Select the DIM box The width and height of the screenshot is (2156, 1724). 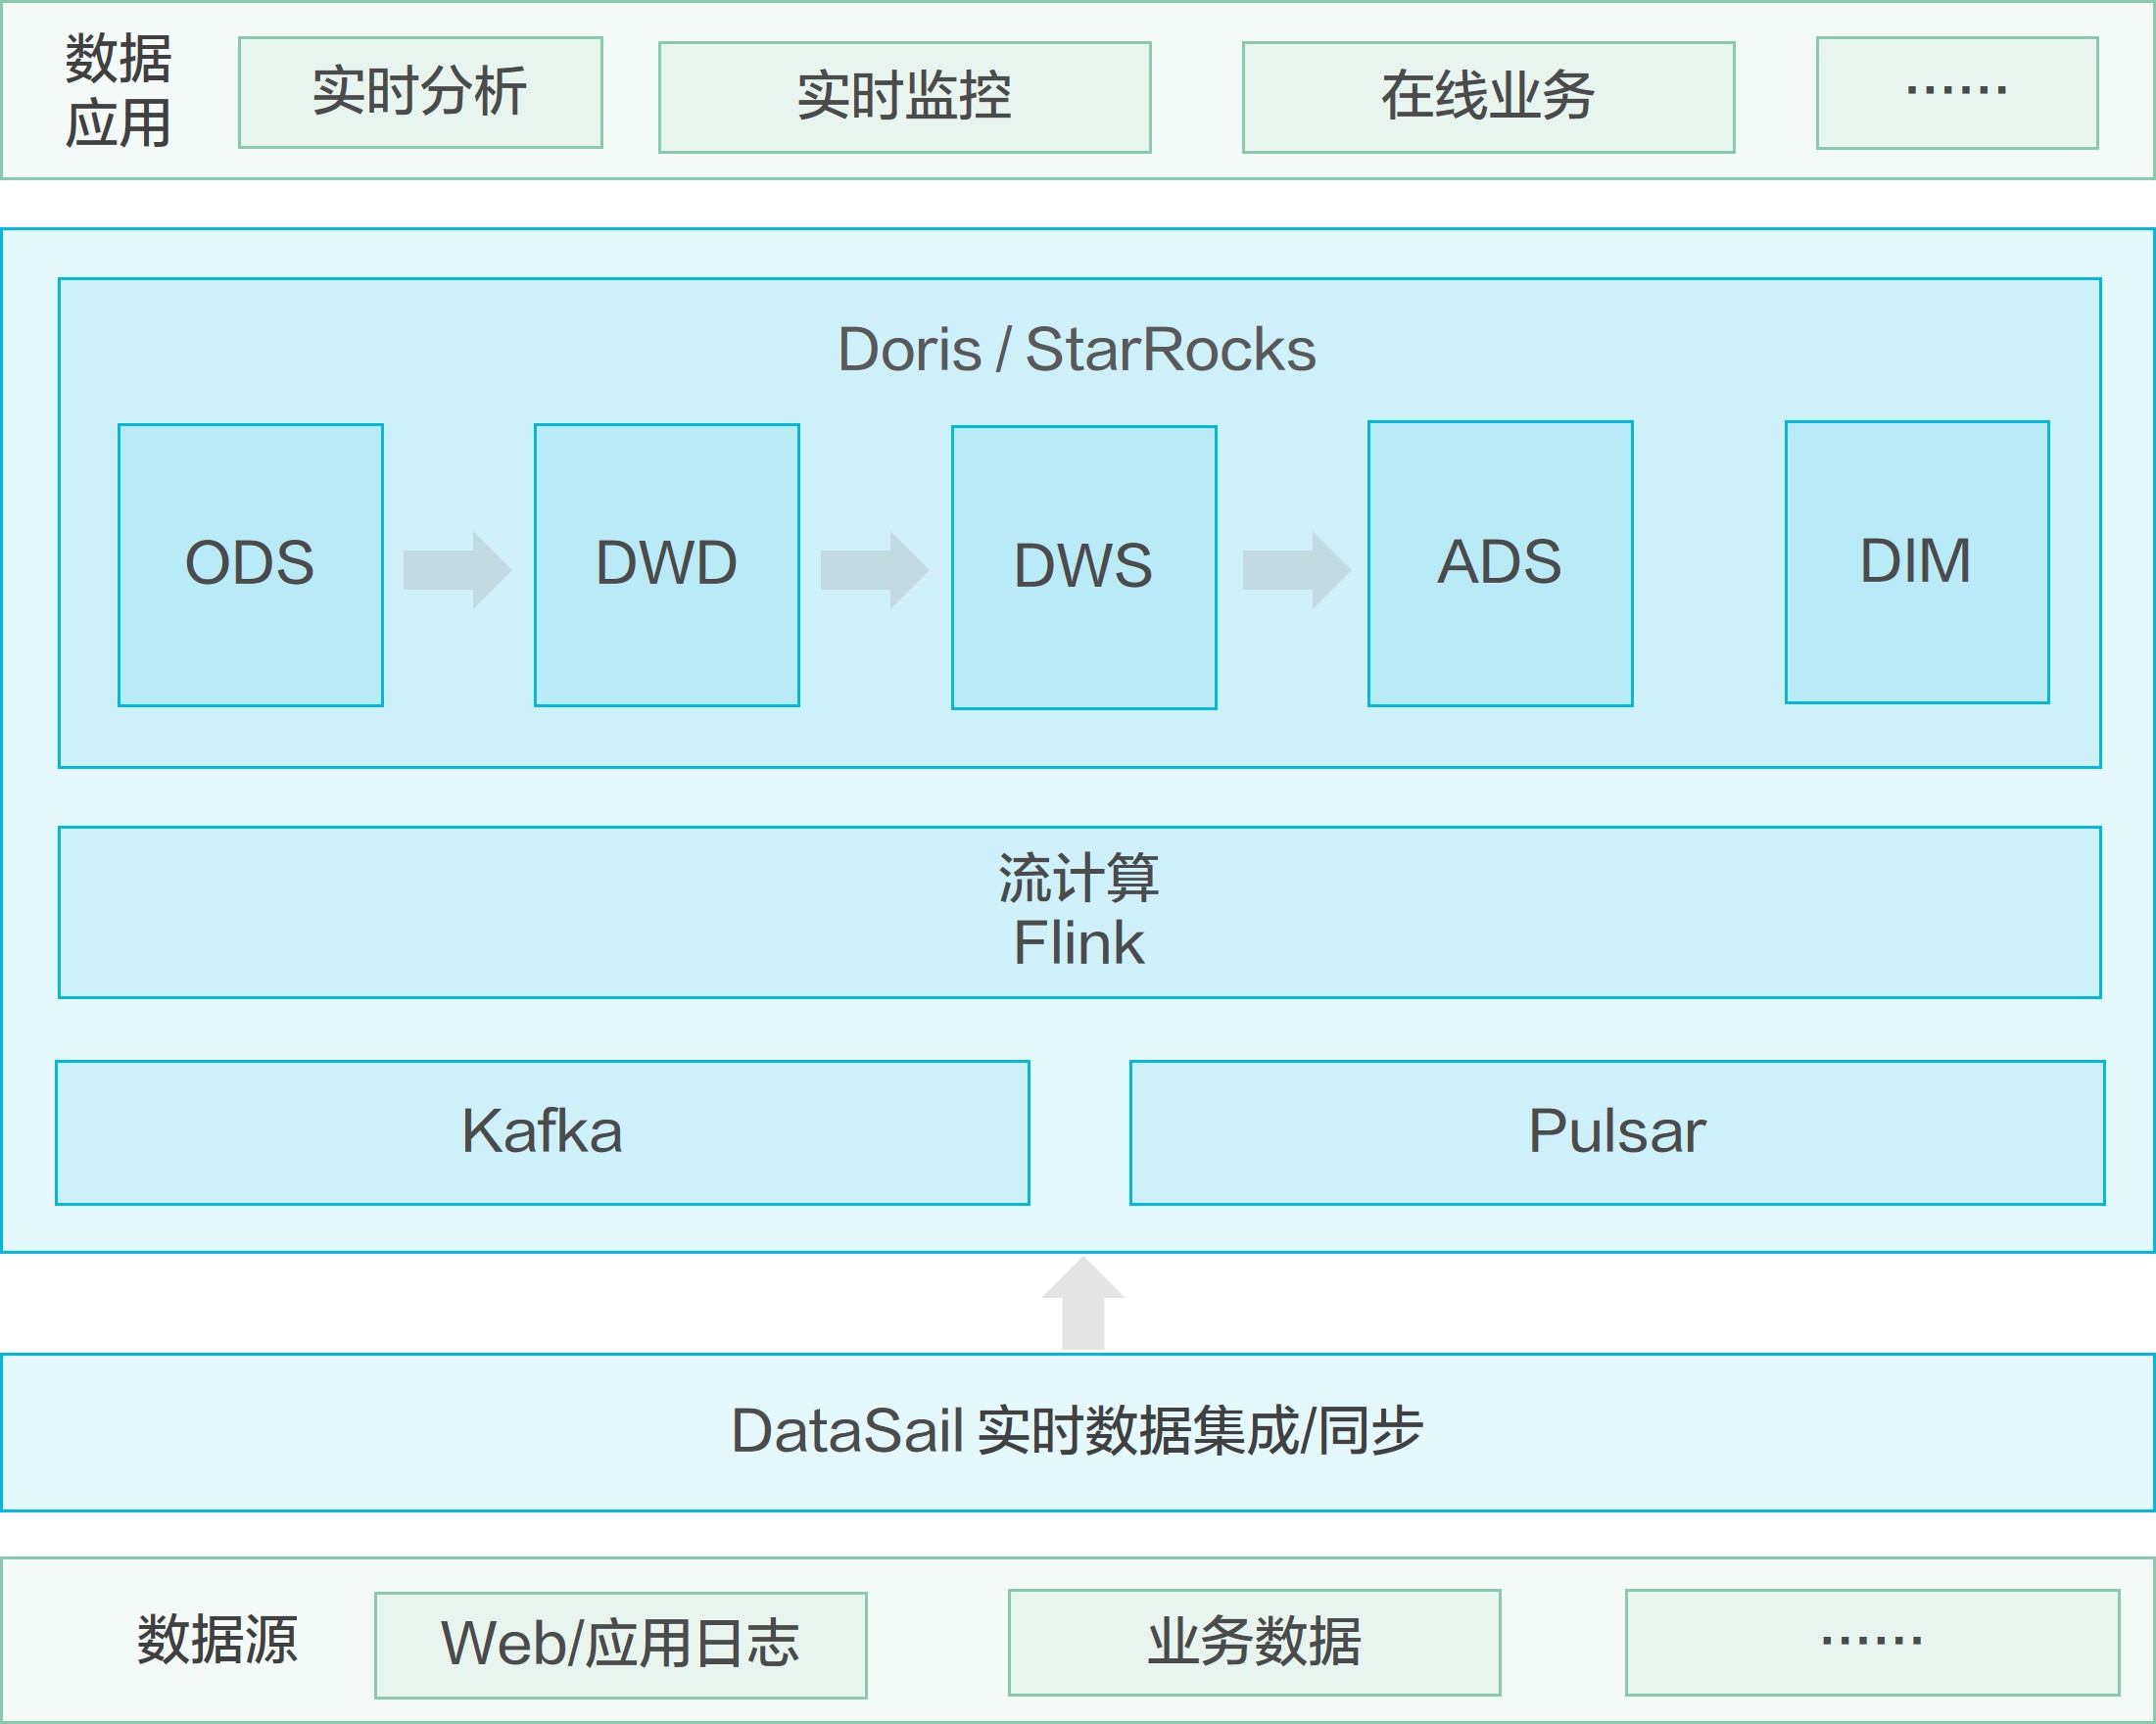tap(1917, 562)
